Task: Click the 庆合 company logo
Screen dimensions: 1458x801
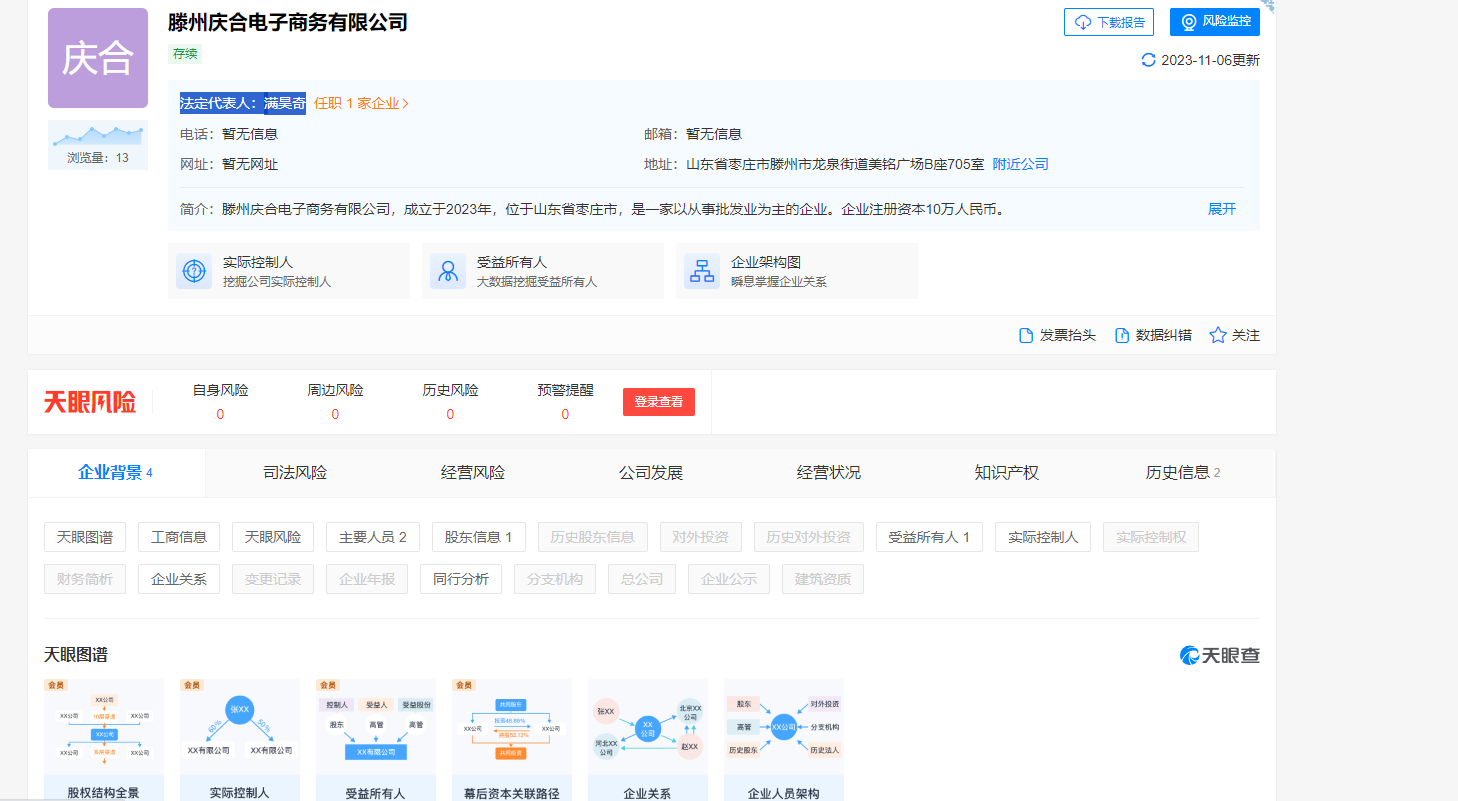Action: pyautogui.click(x=98, y=58)
